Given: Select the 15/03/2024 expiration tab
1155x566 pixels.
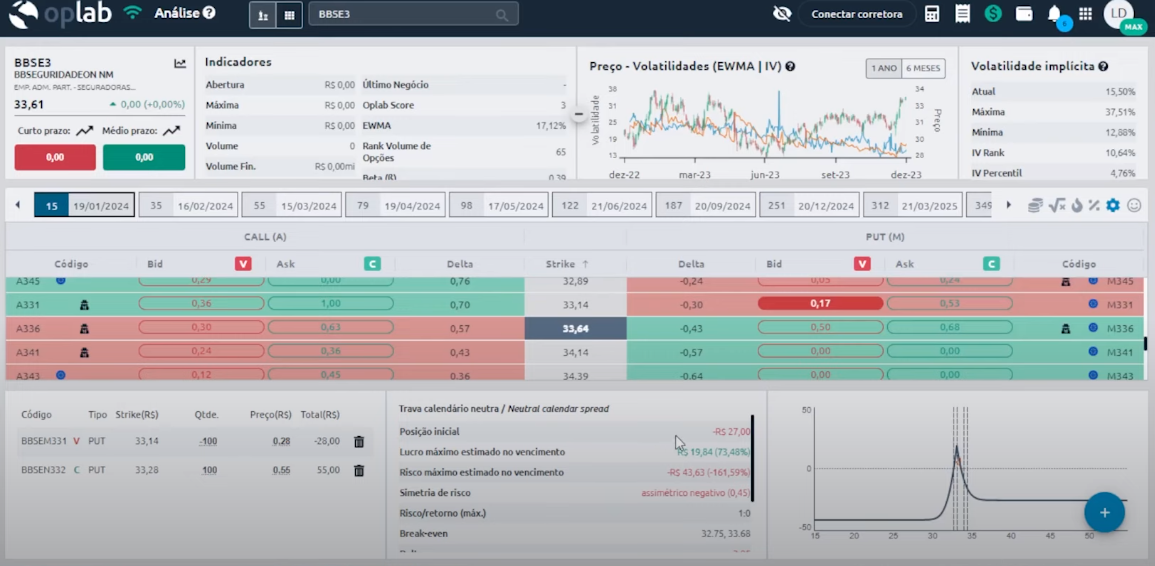Looking at the screenshot, I should 290,206.
